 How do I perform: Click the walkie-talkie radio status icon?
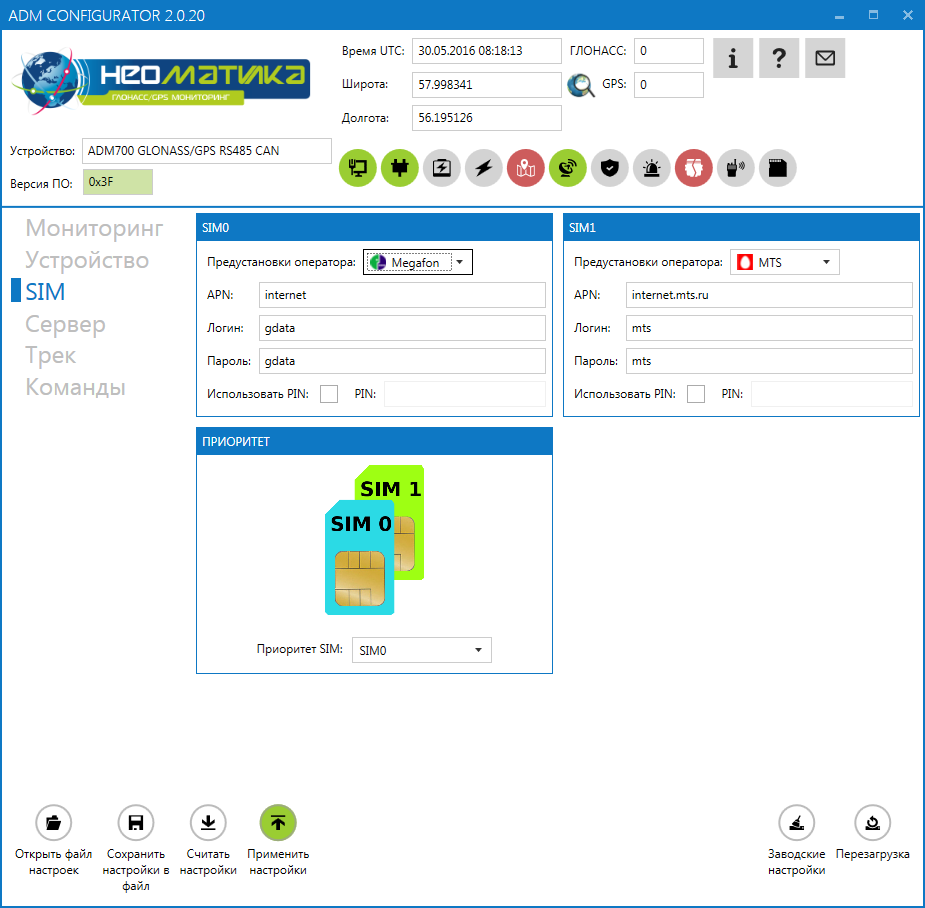tap(736, 168)
